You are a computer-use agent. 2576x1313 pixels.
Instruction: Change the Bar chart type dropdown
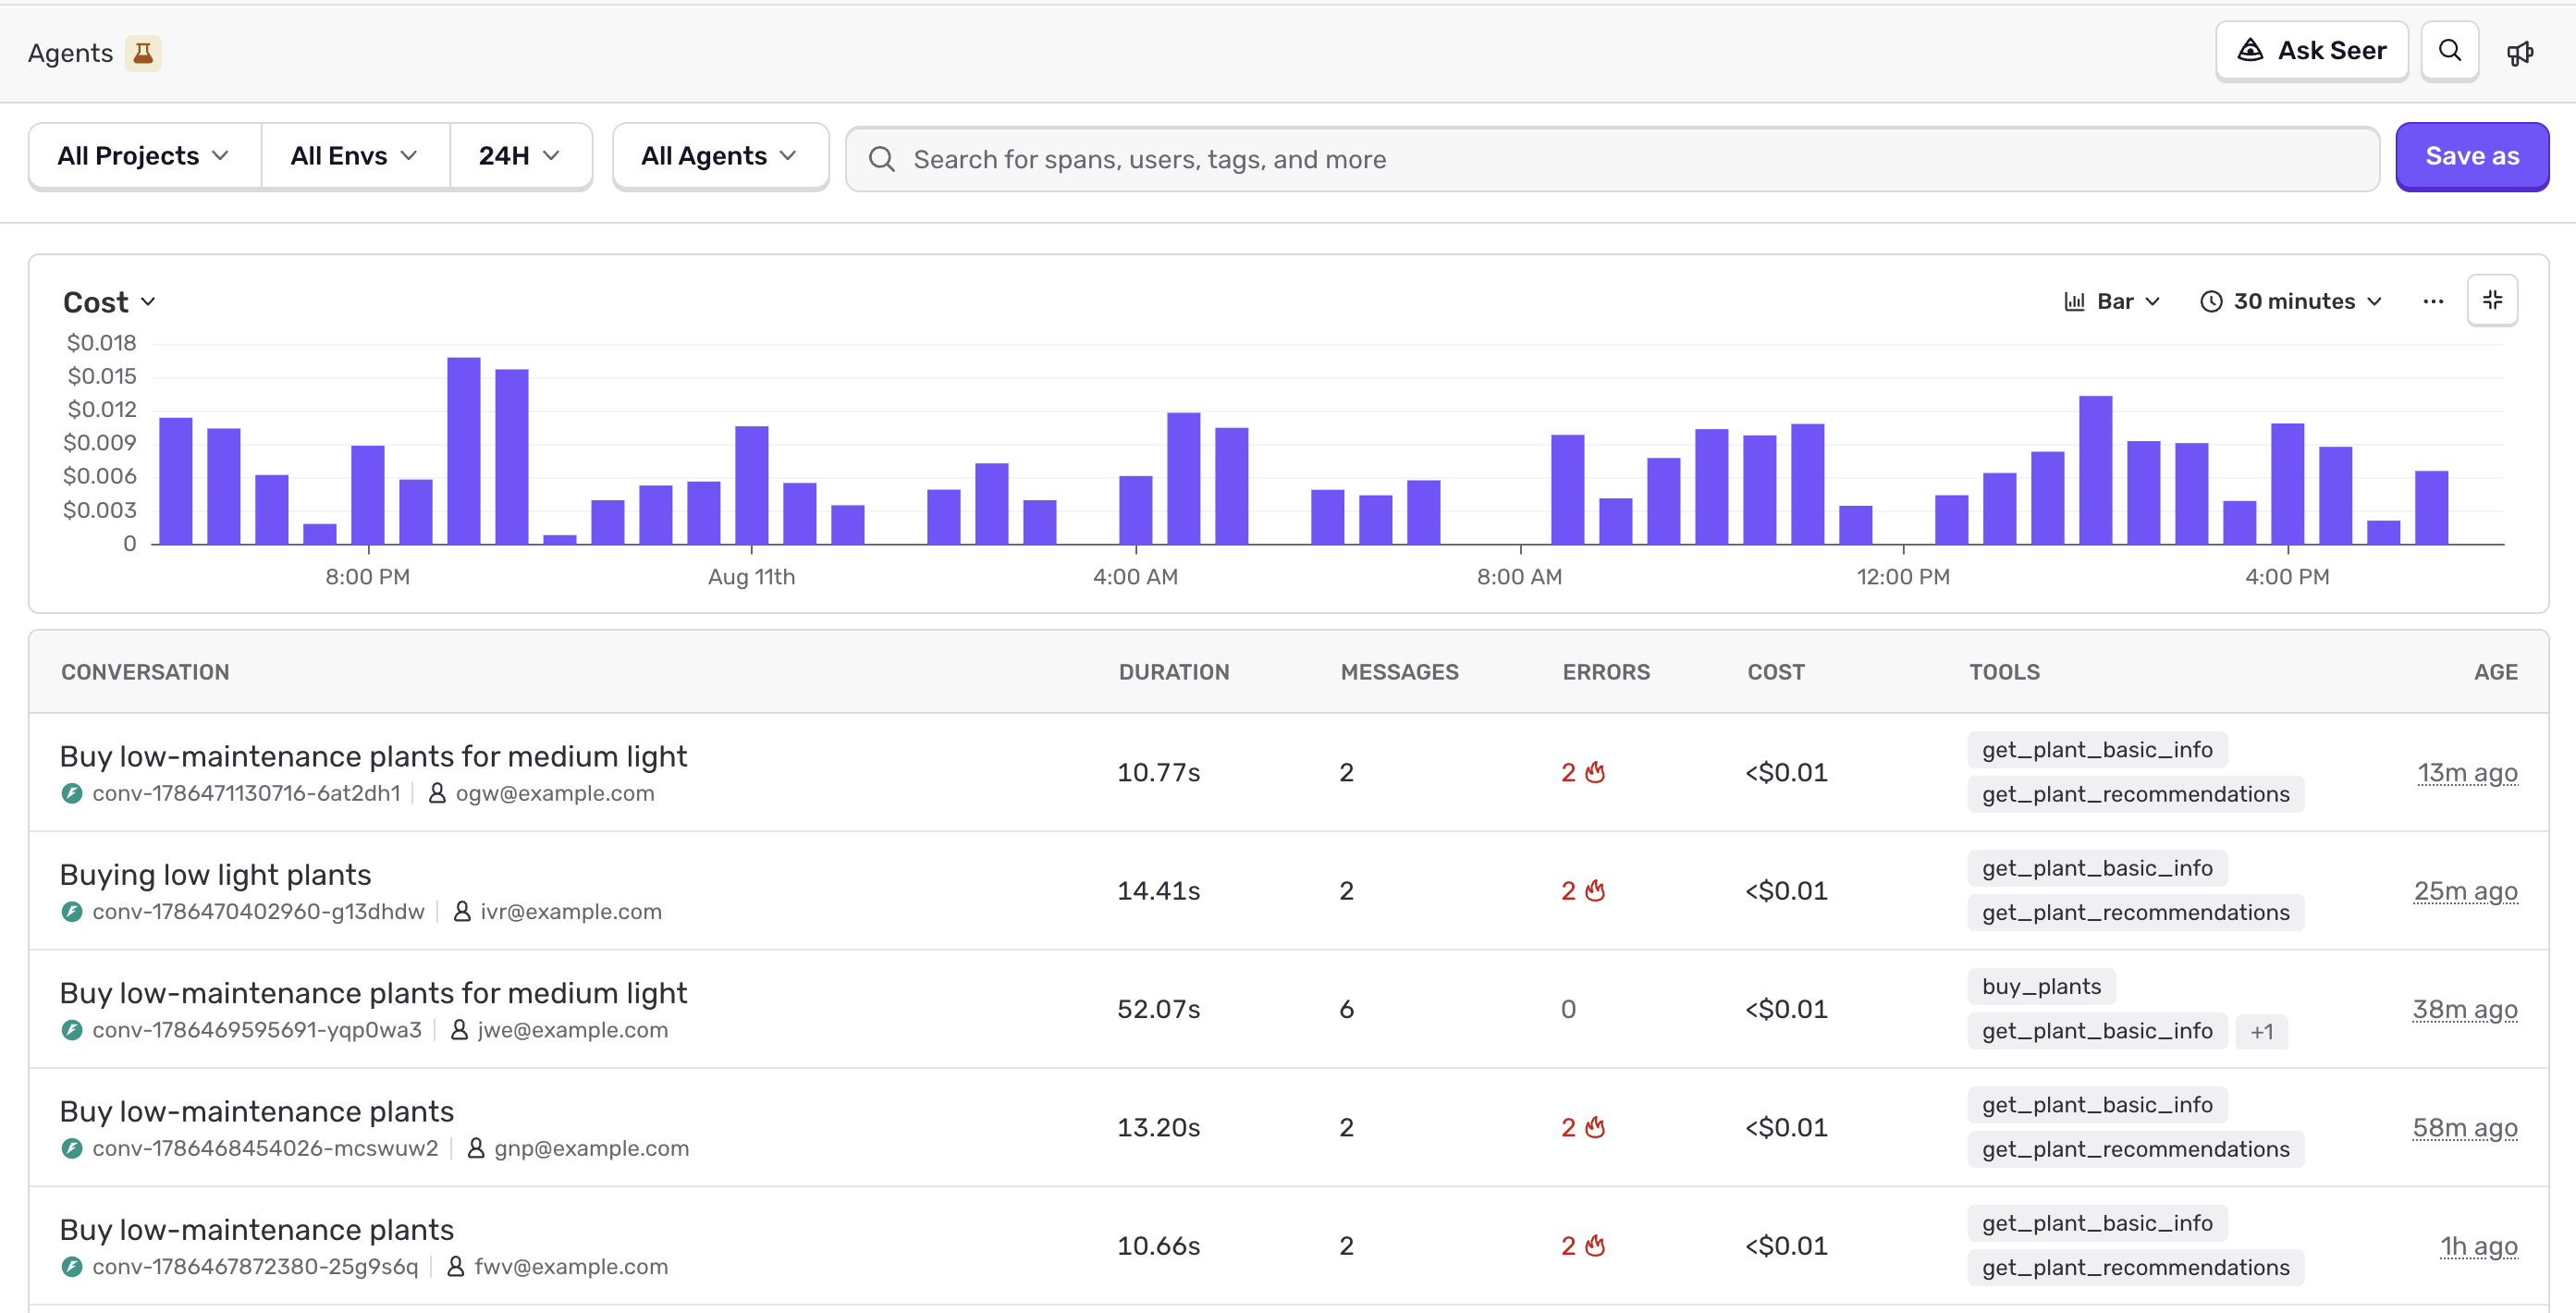click(x=2112, y=301)
